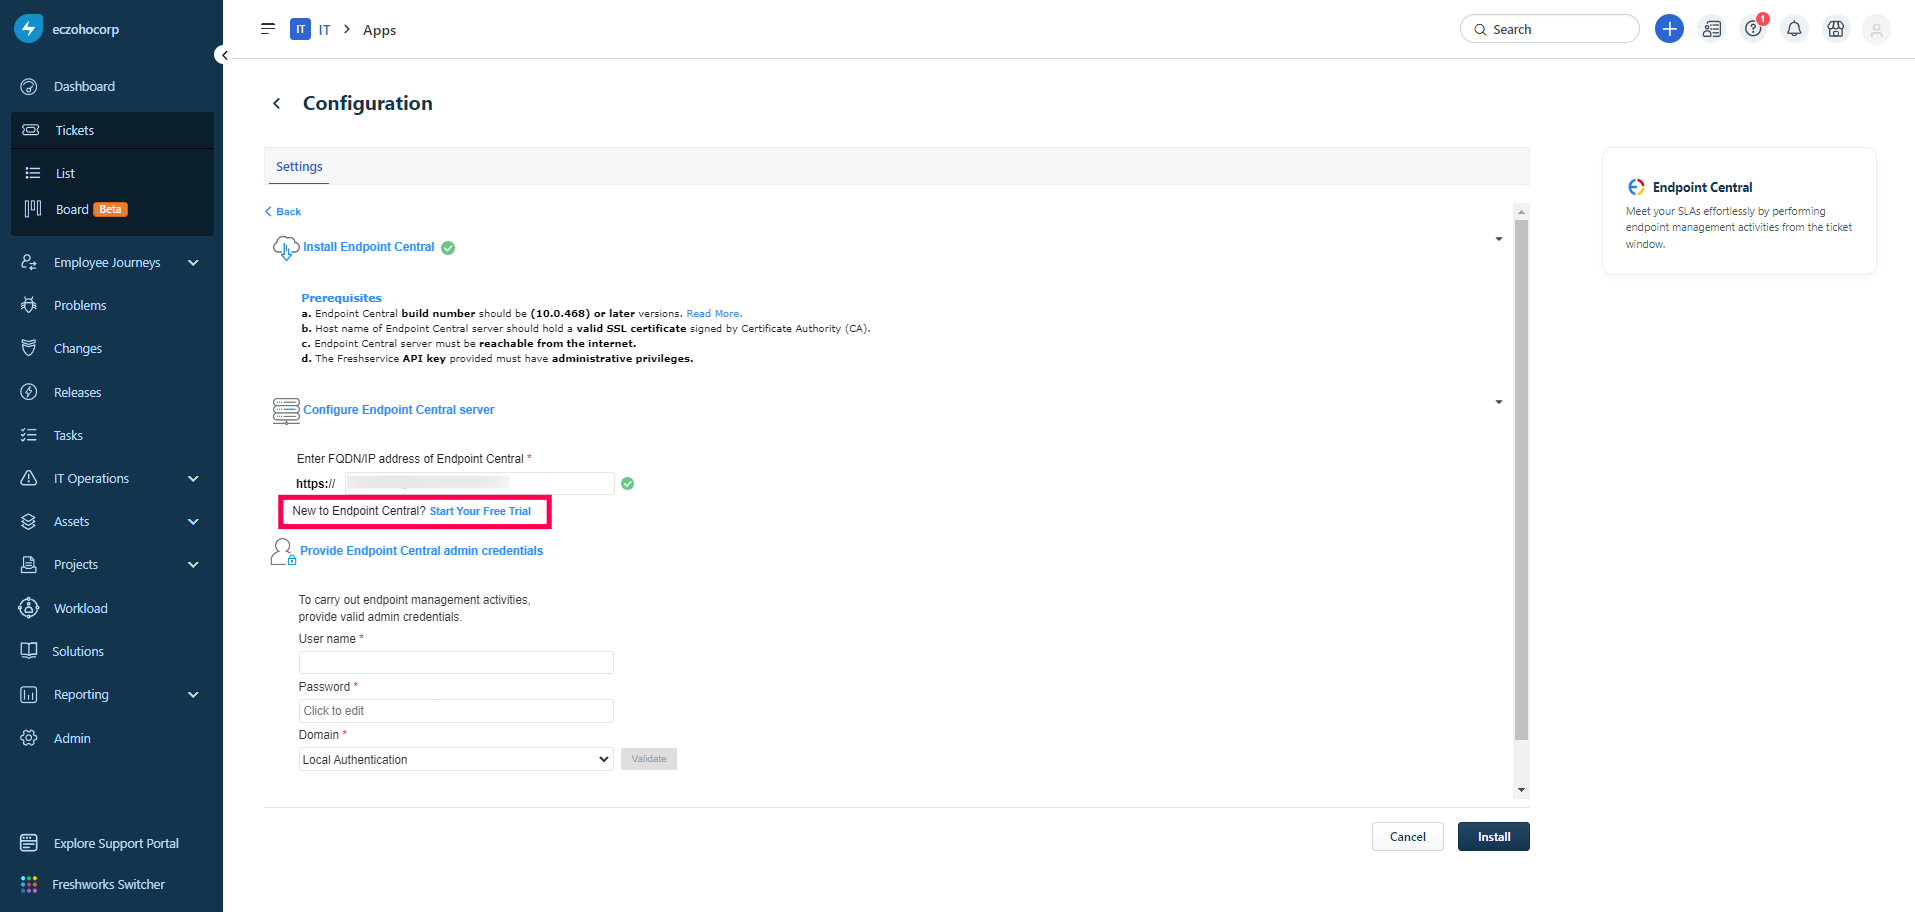The height and width of the screenshot is (912, 1915).
Task: Open the Workload icon
Action: pos(29,608)
